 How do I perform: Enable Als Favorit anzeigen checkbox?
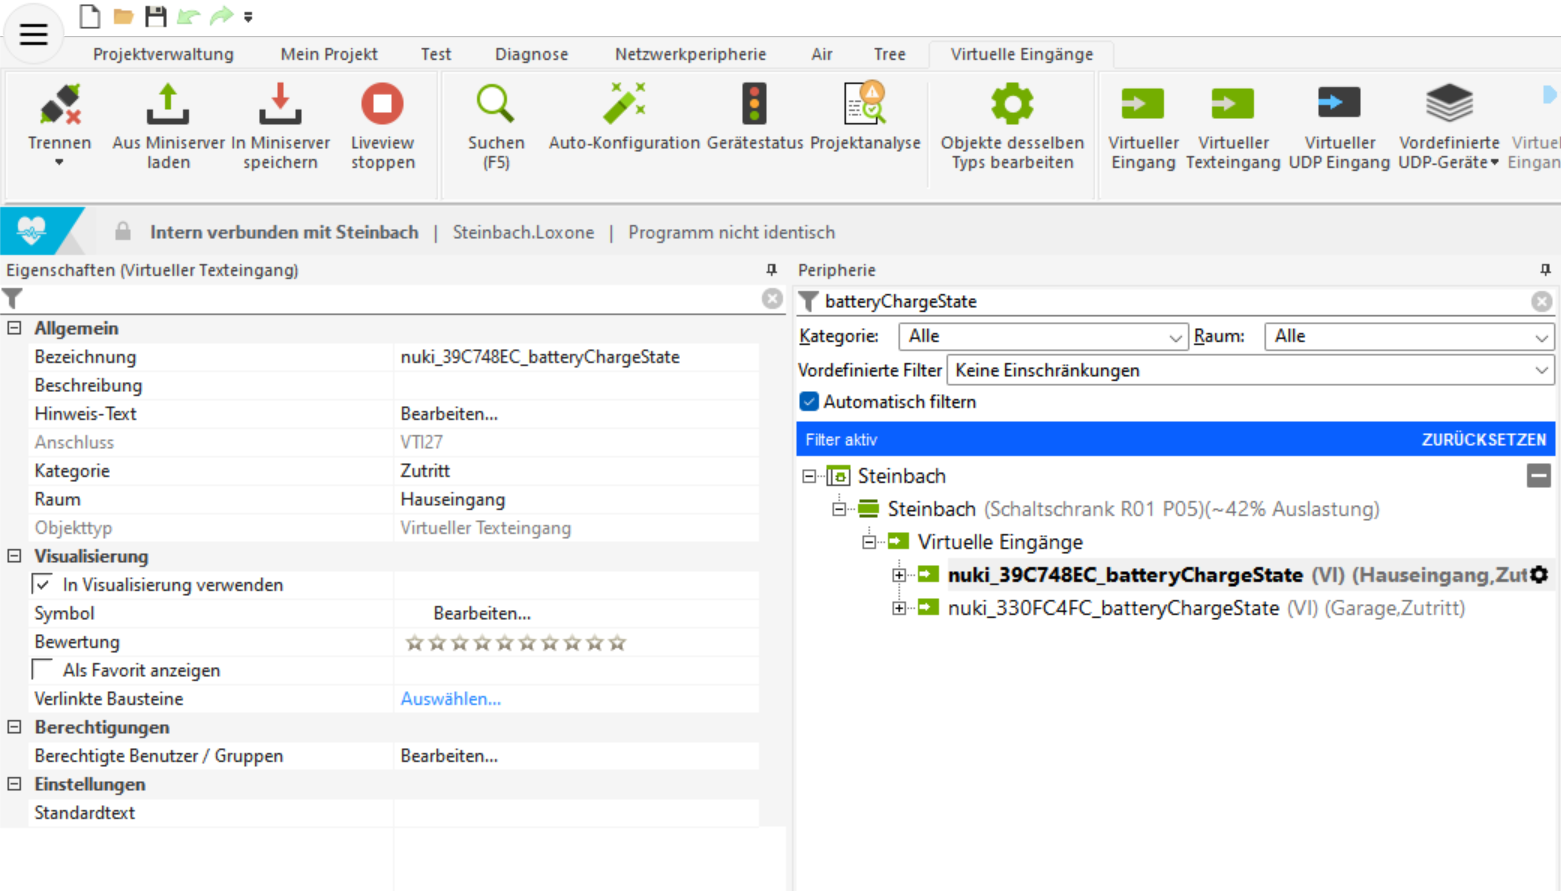pyautogui.click(x=43, y=670)
